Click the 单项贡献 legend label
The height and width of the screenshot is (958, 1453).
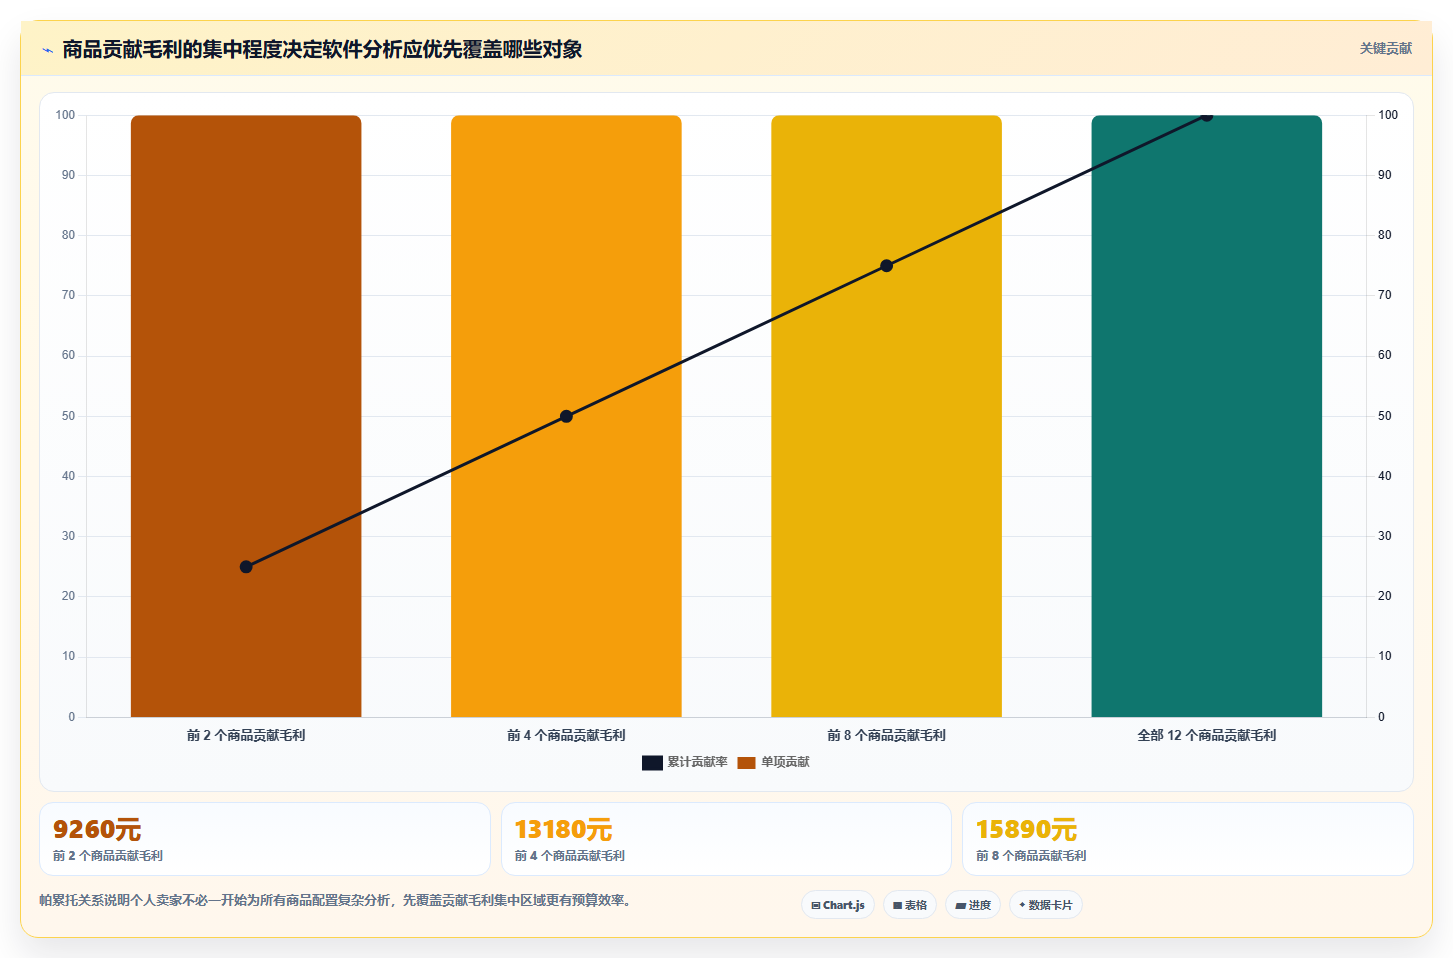pyautogui.click(x=785, y=762)
